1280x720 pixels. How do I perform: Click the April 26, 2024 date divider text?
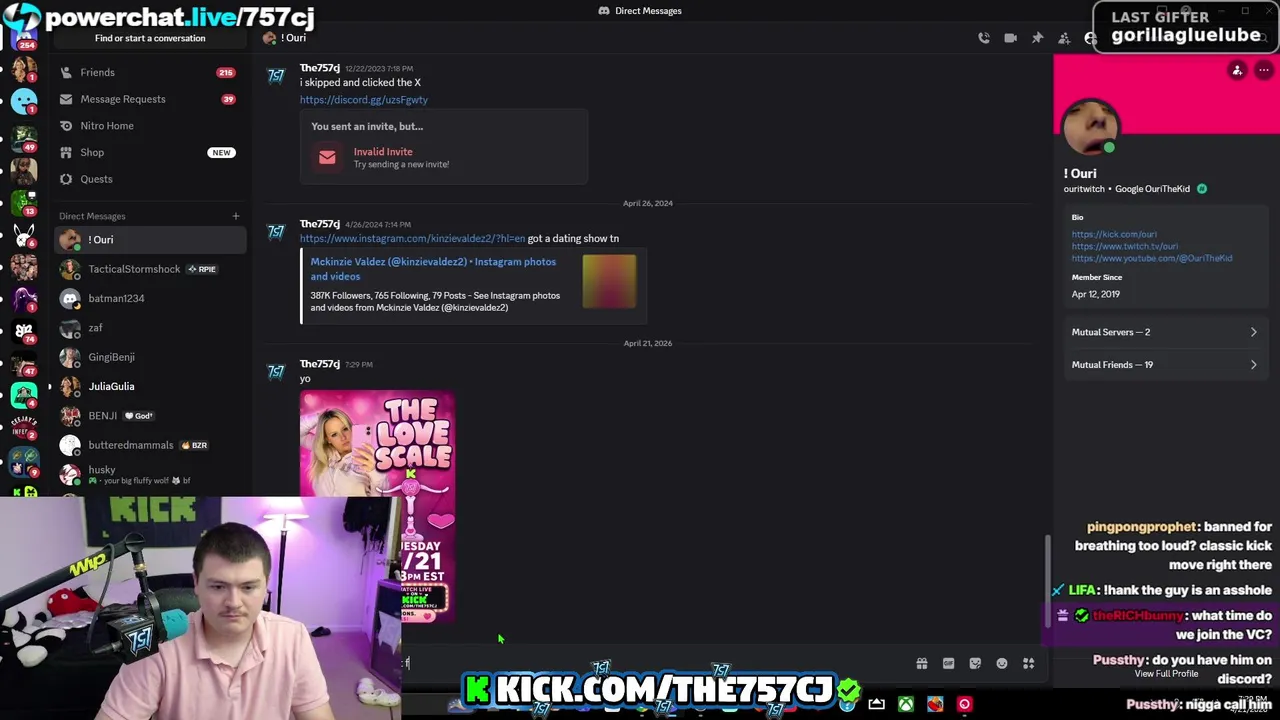(648, 203)
